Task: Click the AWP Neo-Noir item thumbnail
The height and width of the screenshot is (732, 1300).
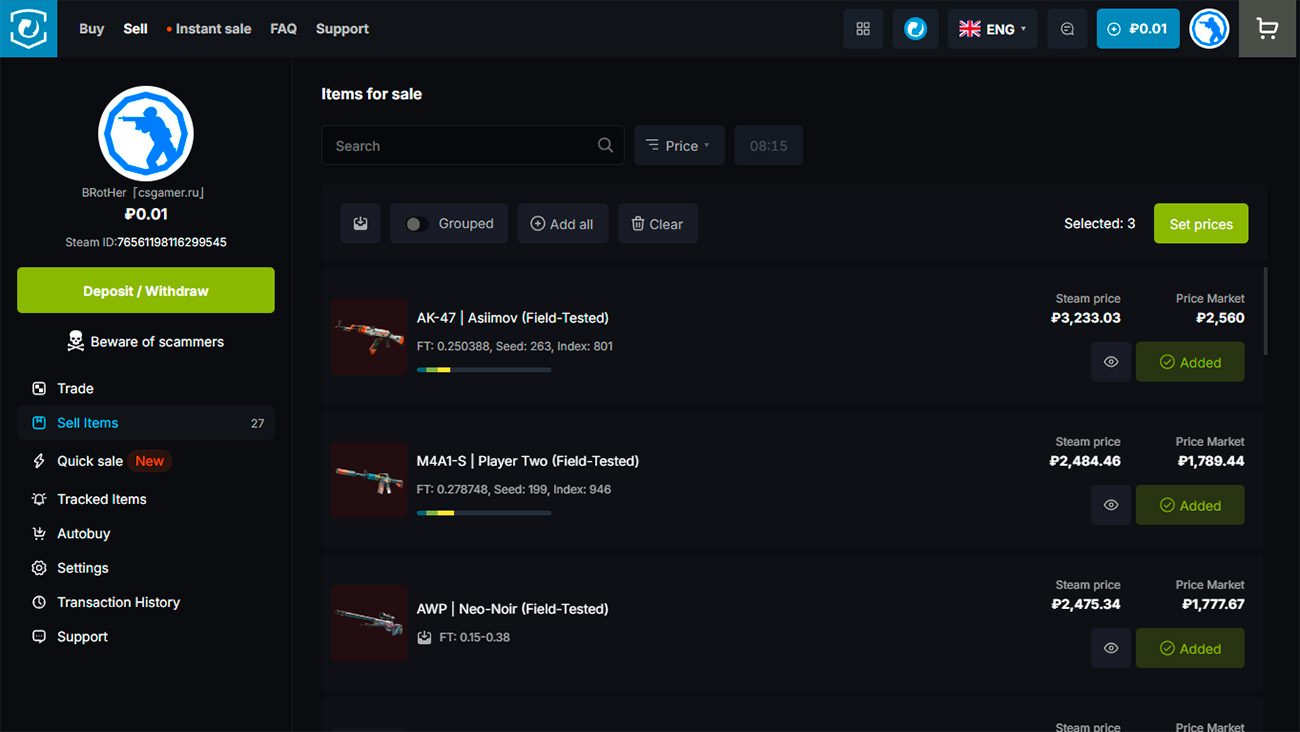Action: [369, 623]
